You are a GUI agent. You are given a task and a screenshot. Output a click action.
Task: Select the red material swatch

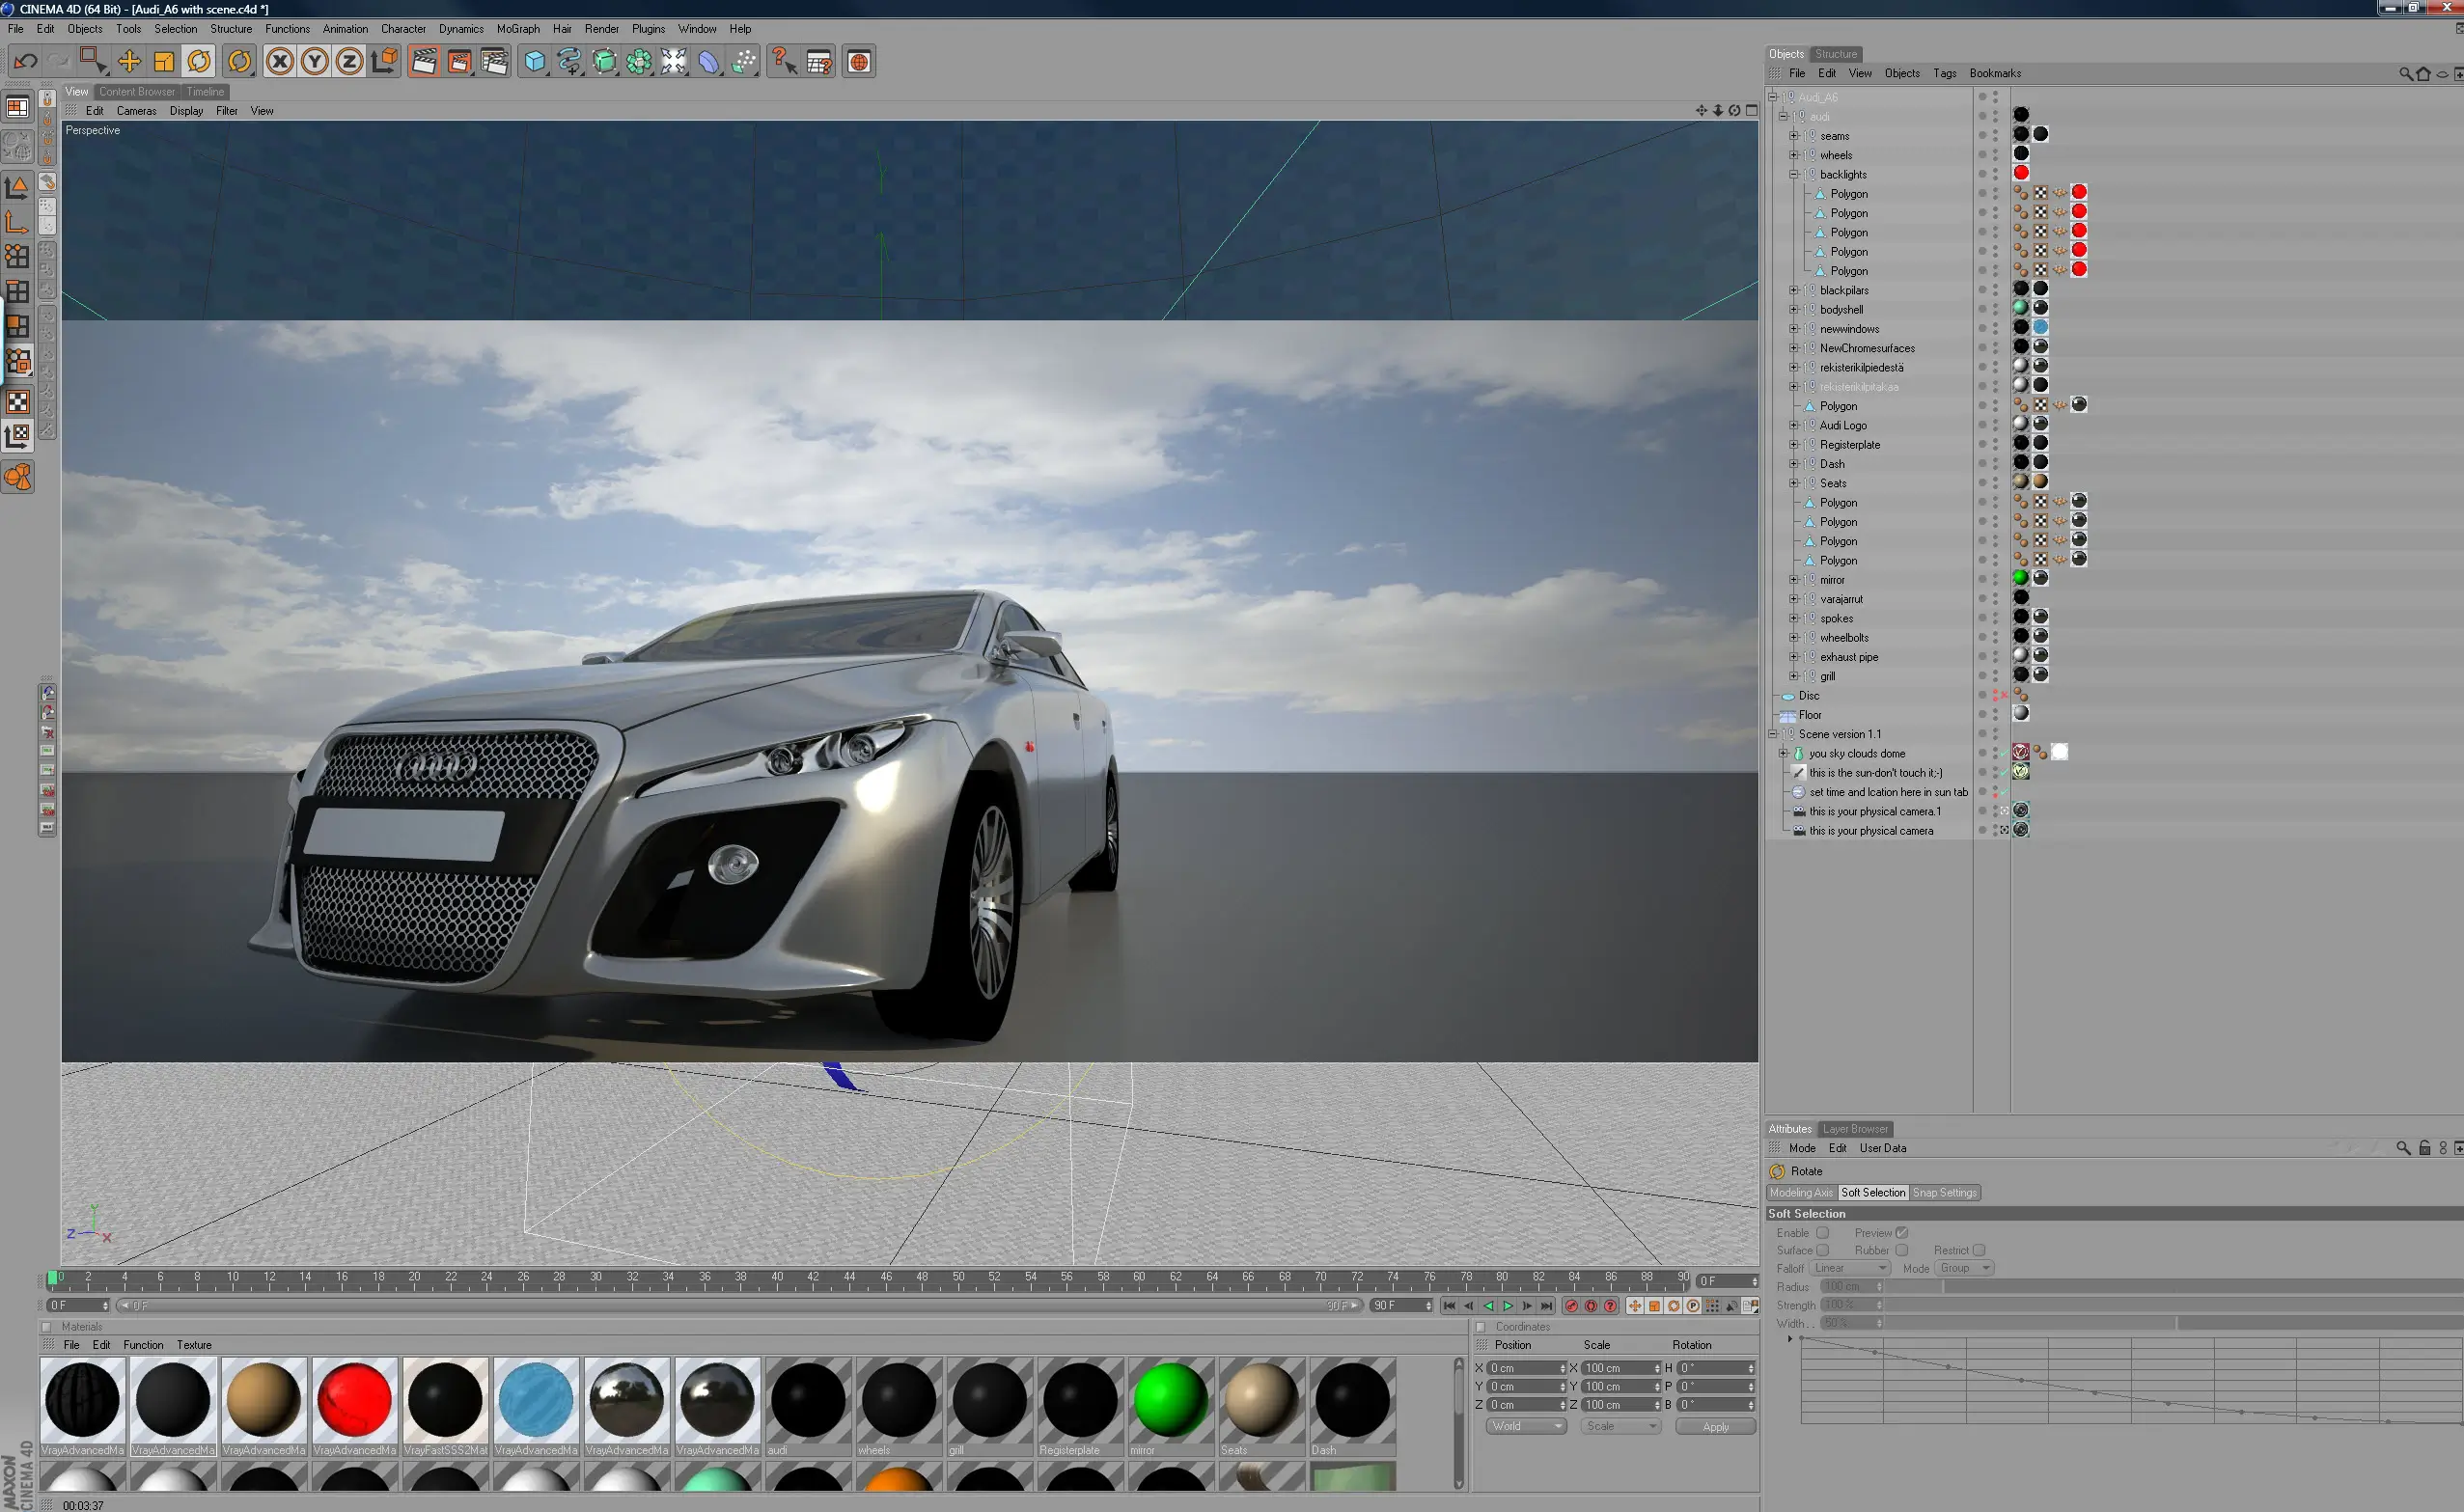pos(353,1399)
